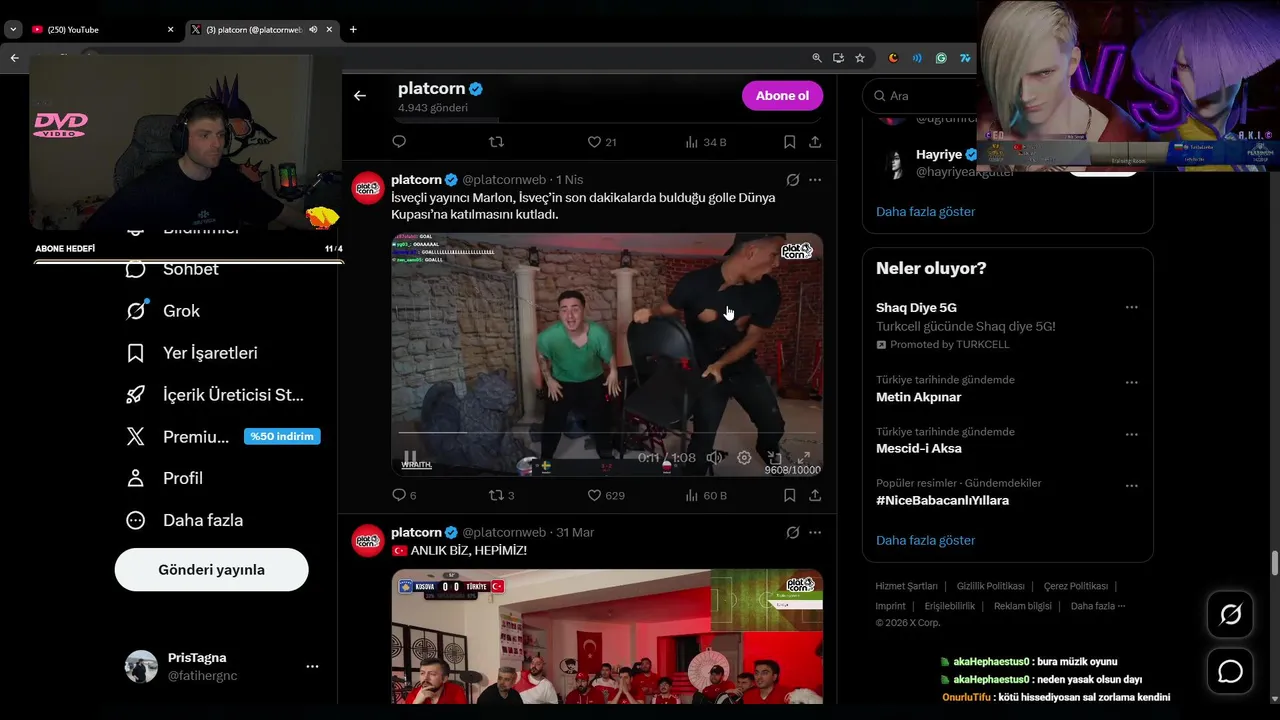The height and width of the screenshot is (720, 1280).
Task: Open more options for Metin Akpınar trend
Action: [x=1131, y=383]
